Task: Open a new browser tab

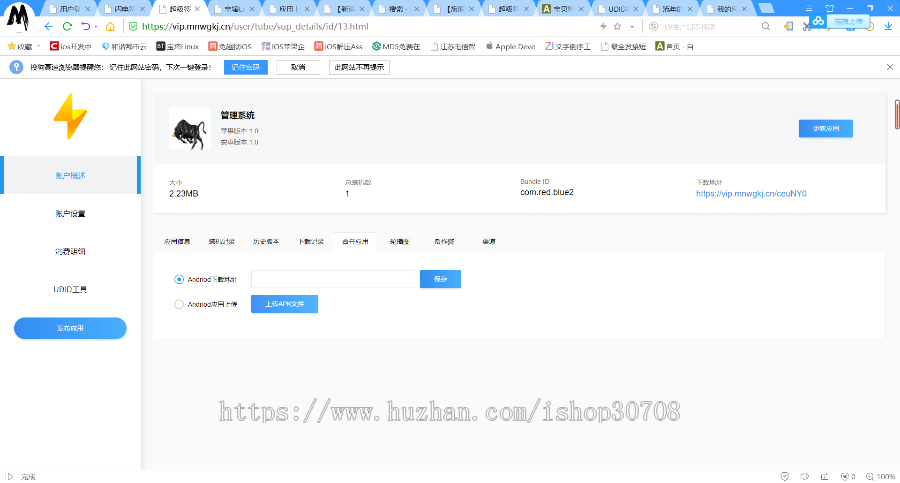Action: [766, 8]
